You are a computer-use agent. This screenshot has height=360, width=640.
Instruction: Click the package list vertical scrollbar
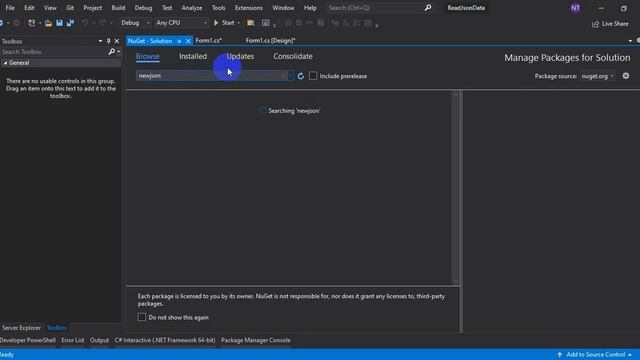pos(456,188)
